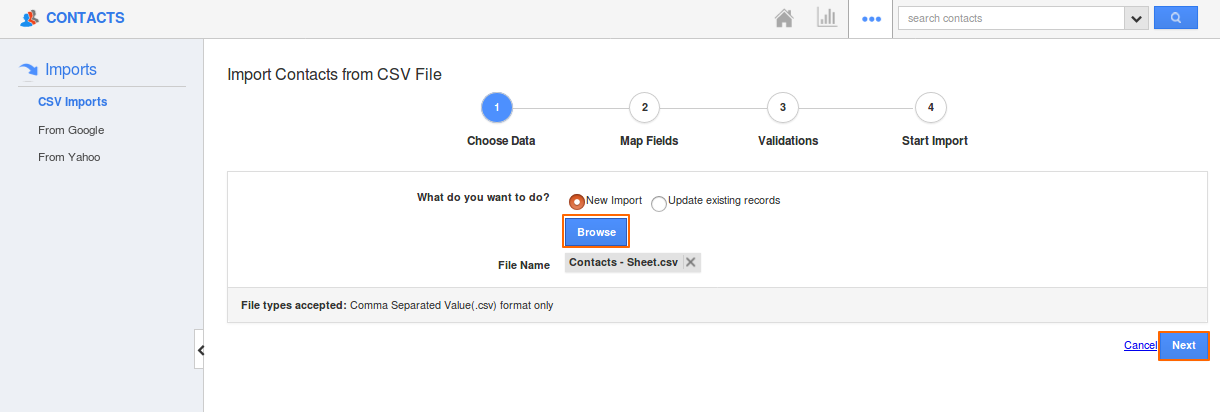Click the Imports arrow icon in sidebar
This screenshot has height=412, width=1220.
[x=28, y=70]
